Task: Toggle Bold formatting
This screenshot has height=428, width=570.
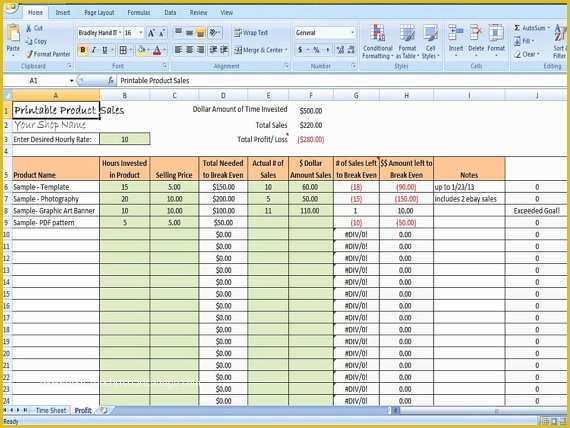Action: click(83, 50)
